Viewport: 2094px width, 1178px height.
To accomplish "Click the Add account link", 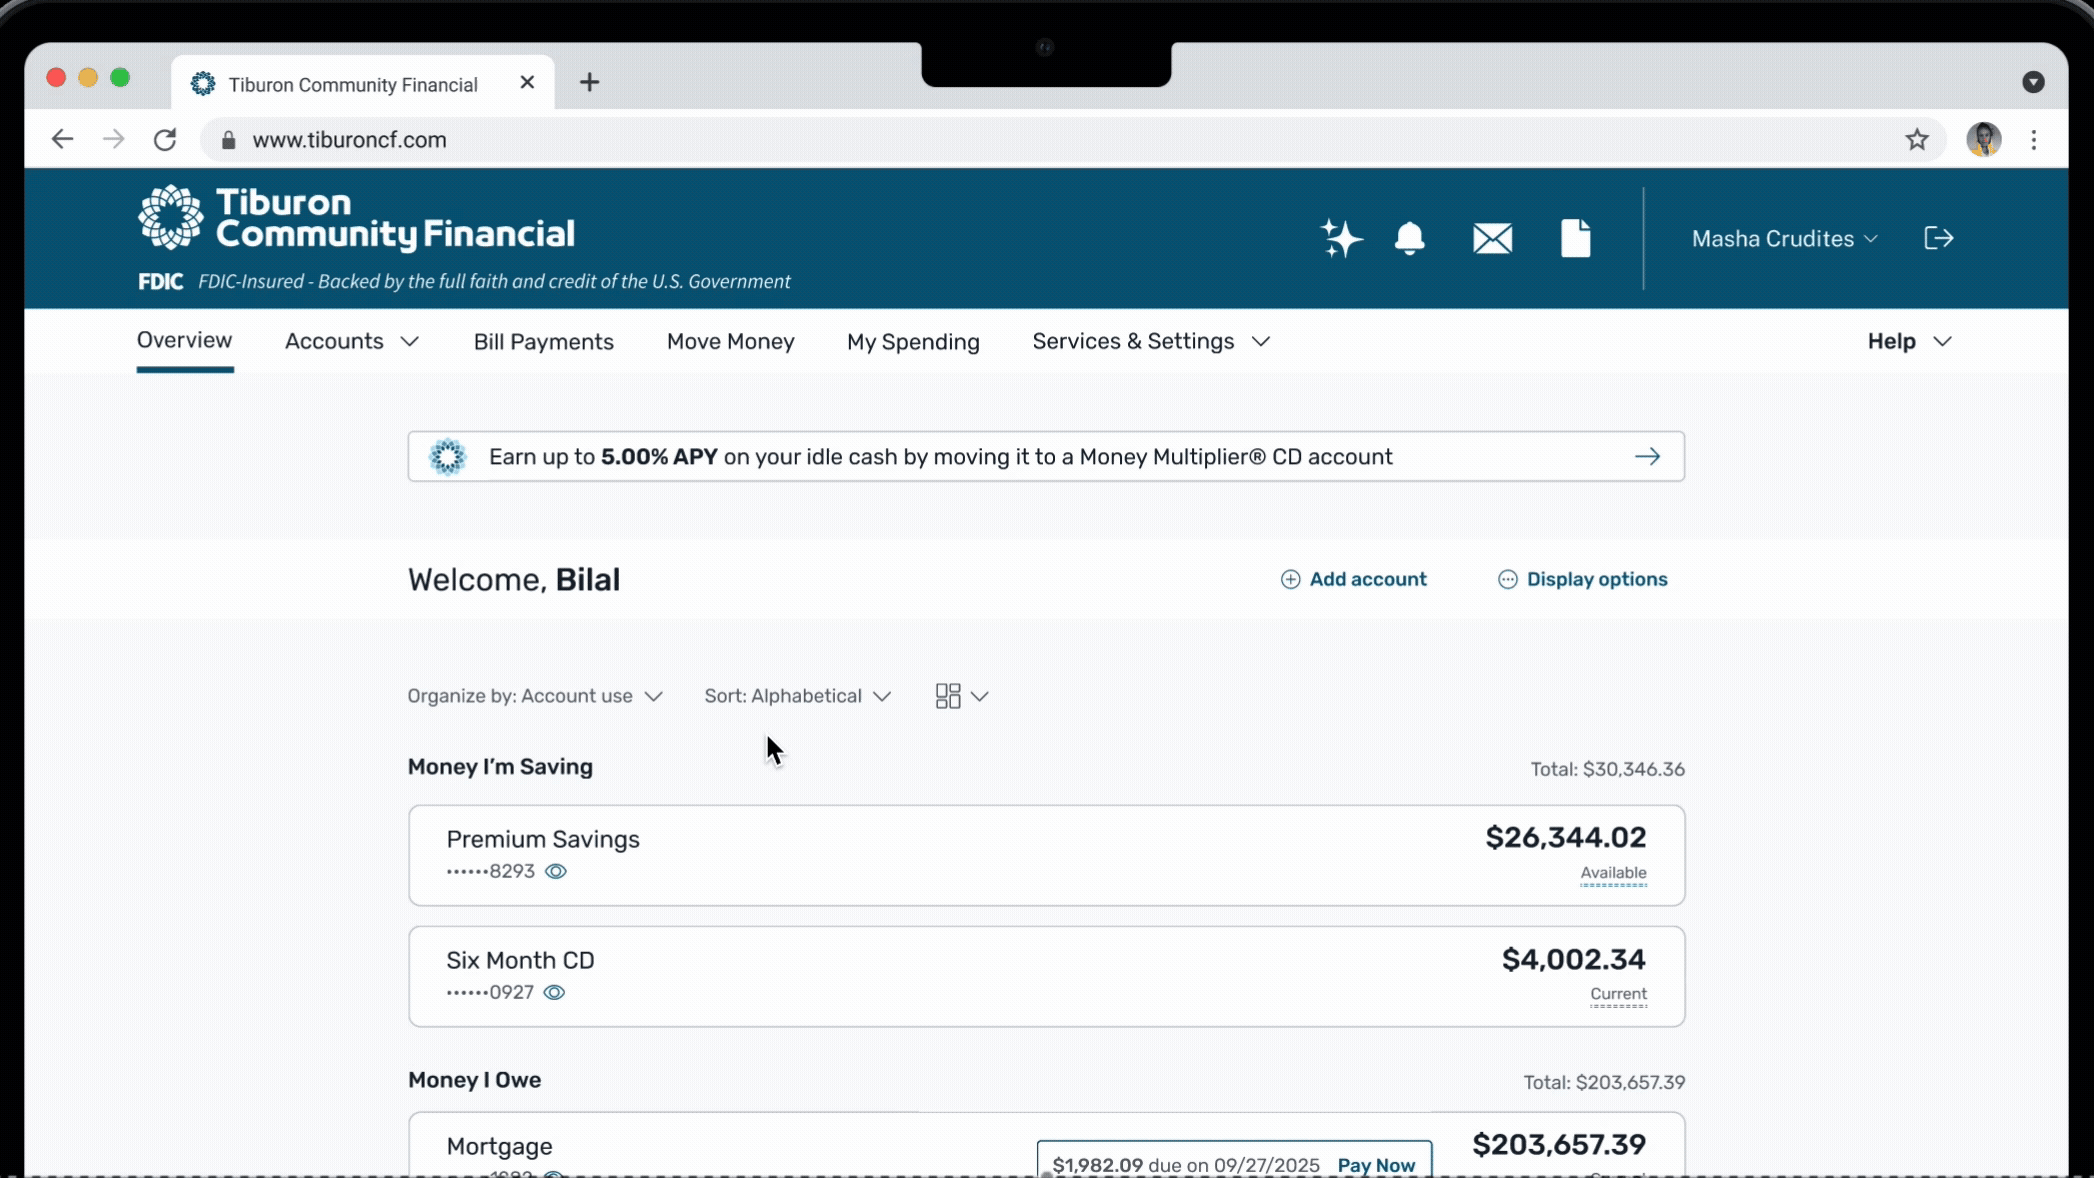I will pos(1354,580).
